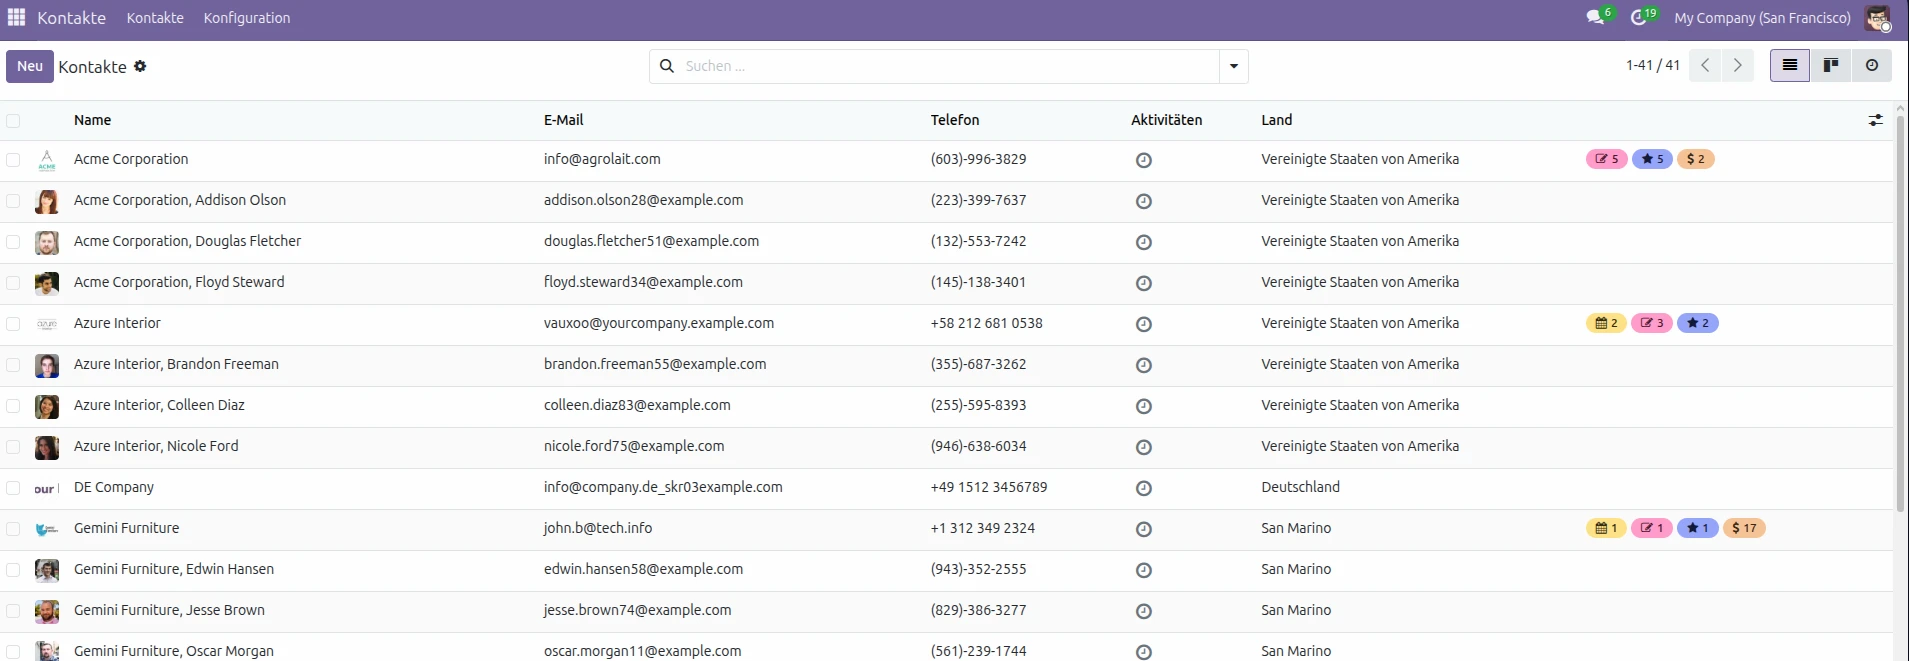Open the Konfiguration menu
This screenshot has height=661, width=1909.
(x=247, y=18)
